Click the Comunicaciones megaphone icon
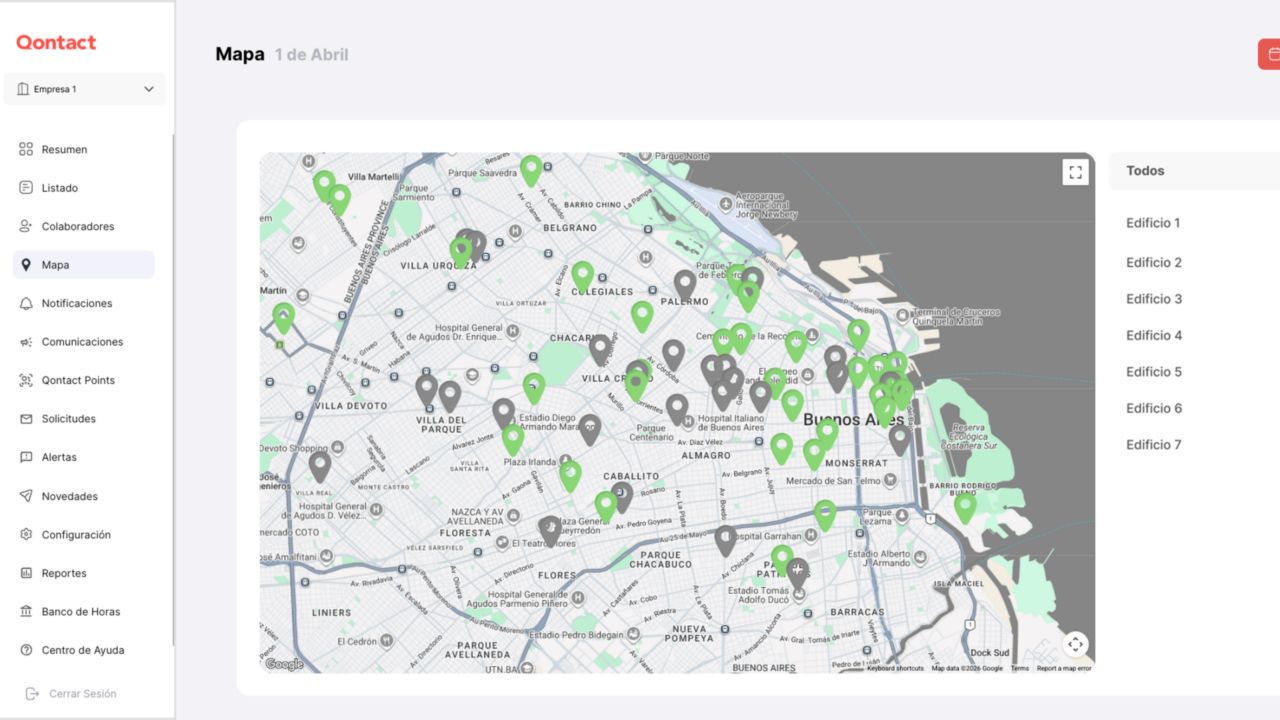Viewport: 1280px width, 720px height. (26, 342)
